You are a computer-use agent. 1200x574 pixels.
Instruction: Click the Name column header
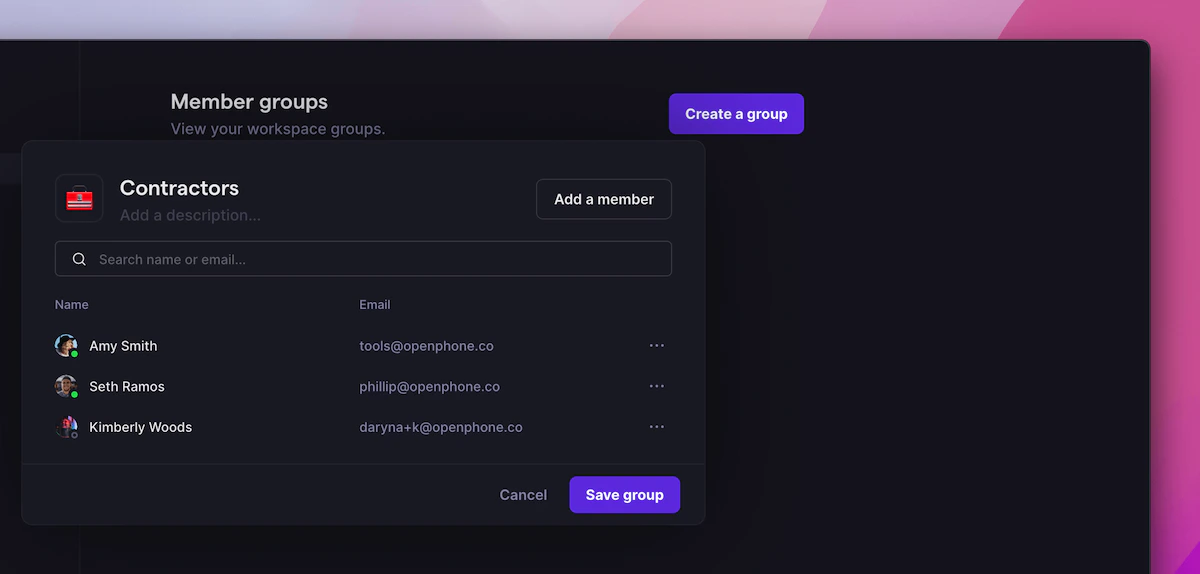click(72, 304)
